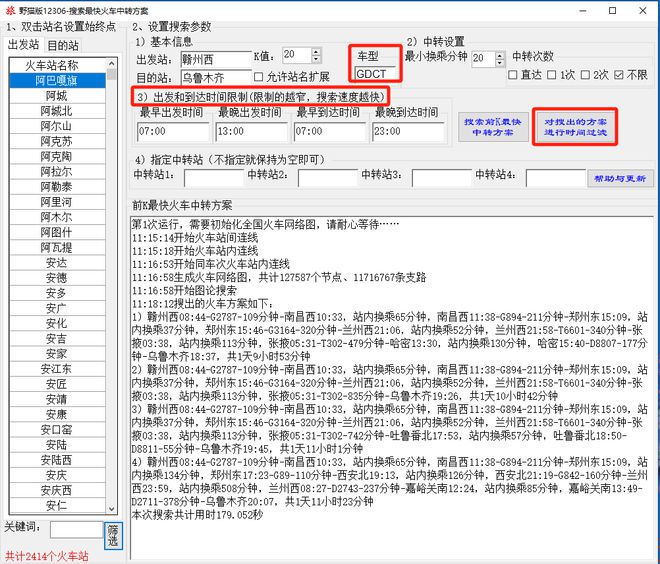Select station 安陆西 in list
660x564 pixels.
tap(57, 460)
